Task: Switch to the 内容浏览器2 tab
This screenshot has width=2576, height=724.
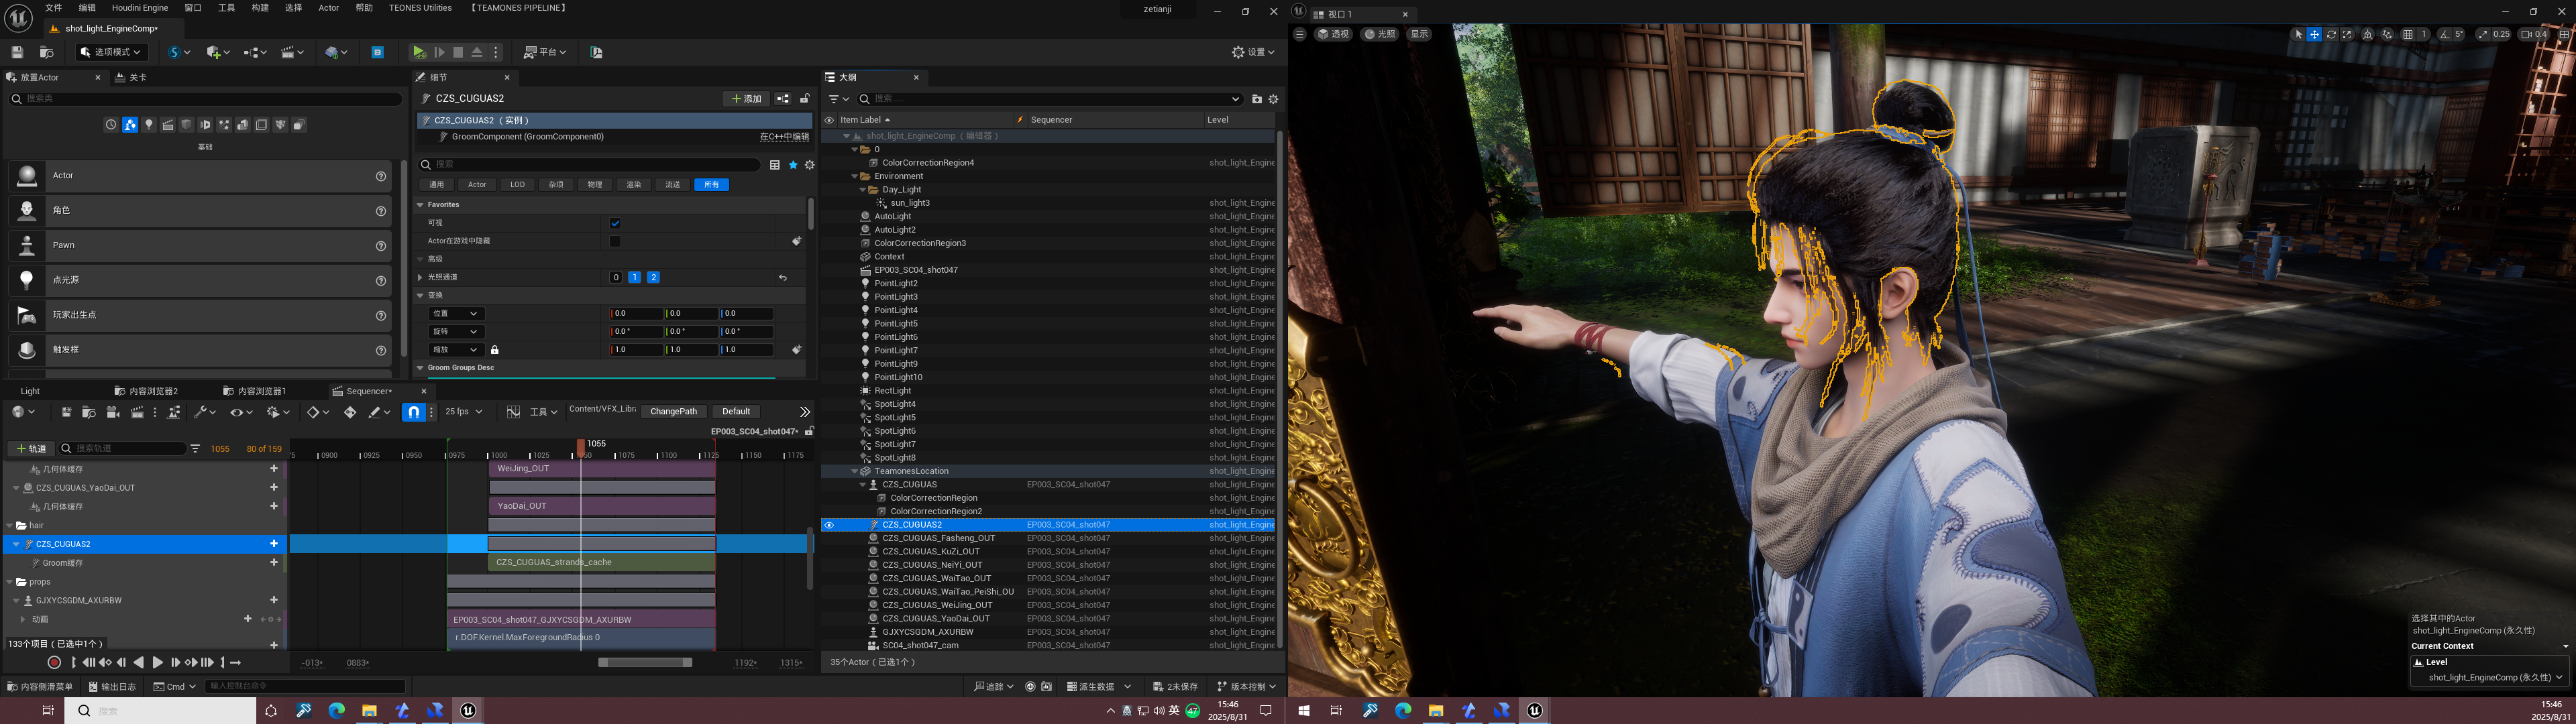Action: [153, 391]
